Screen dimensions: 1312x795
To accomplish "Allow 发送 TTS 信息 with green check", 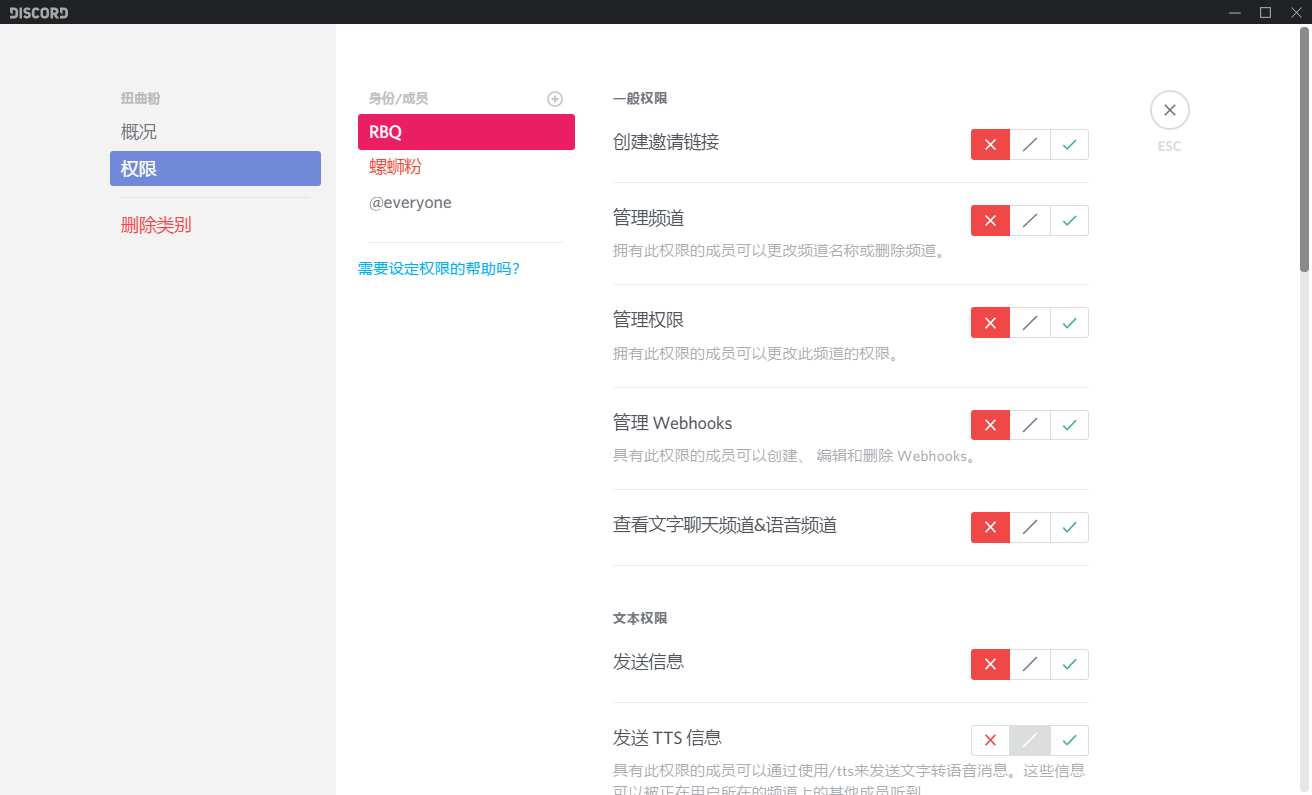I will click(x=1069, y=740).
